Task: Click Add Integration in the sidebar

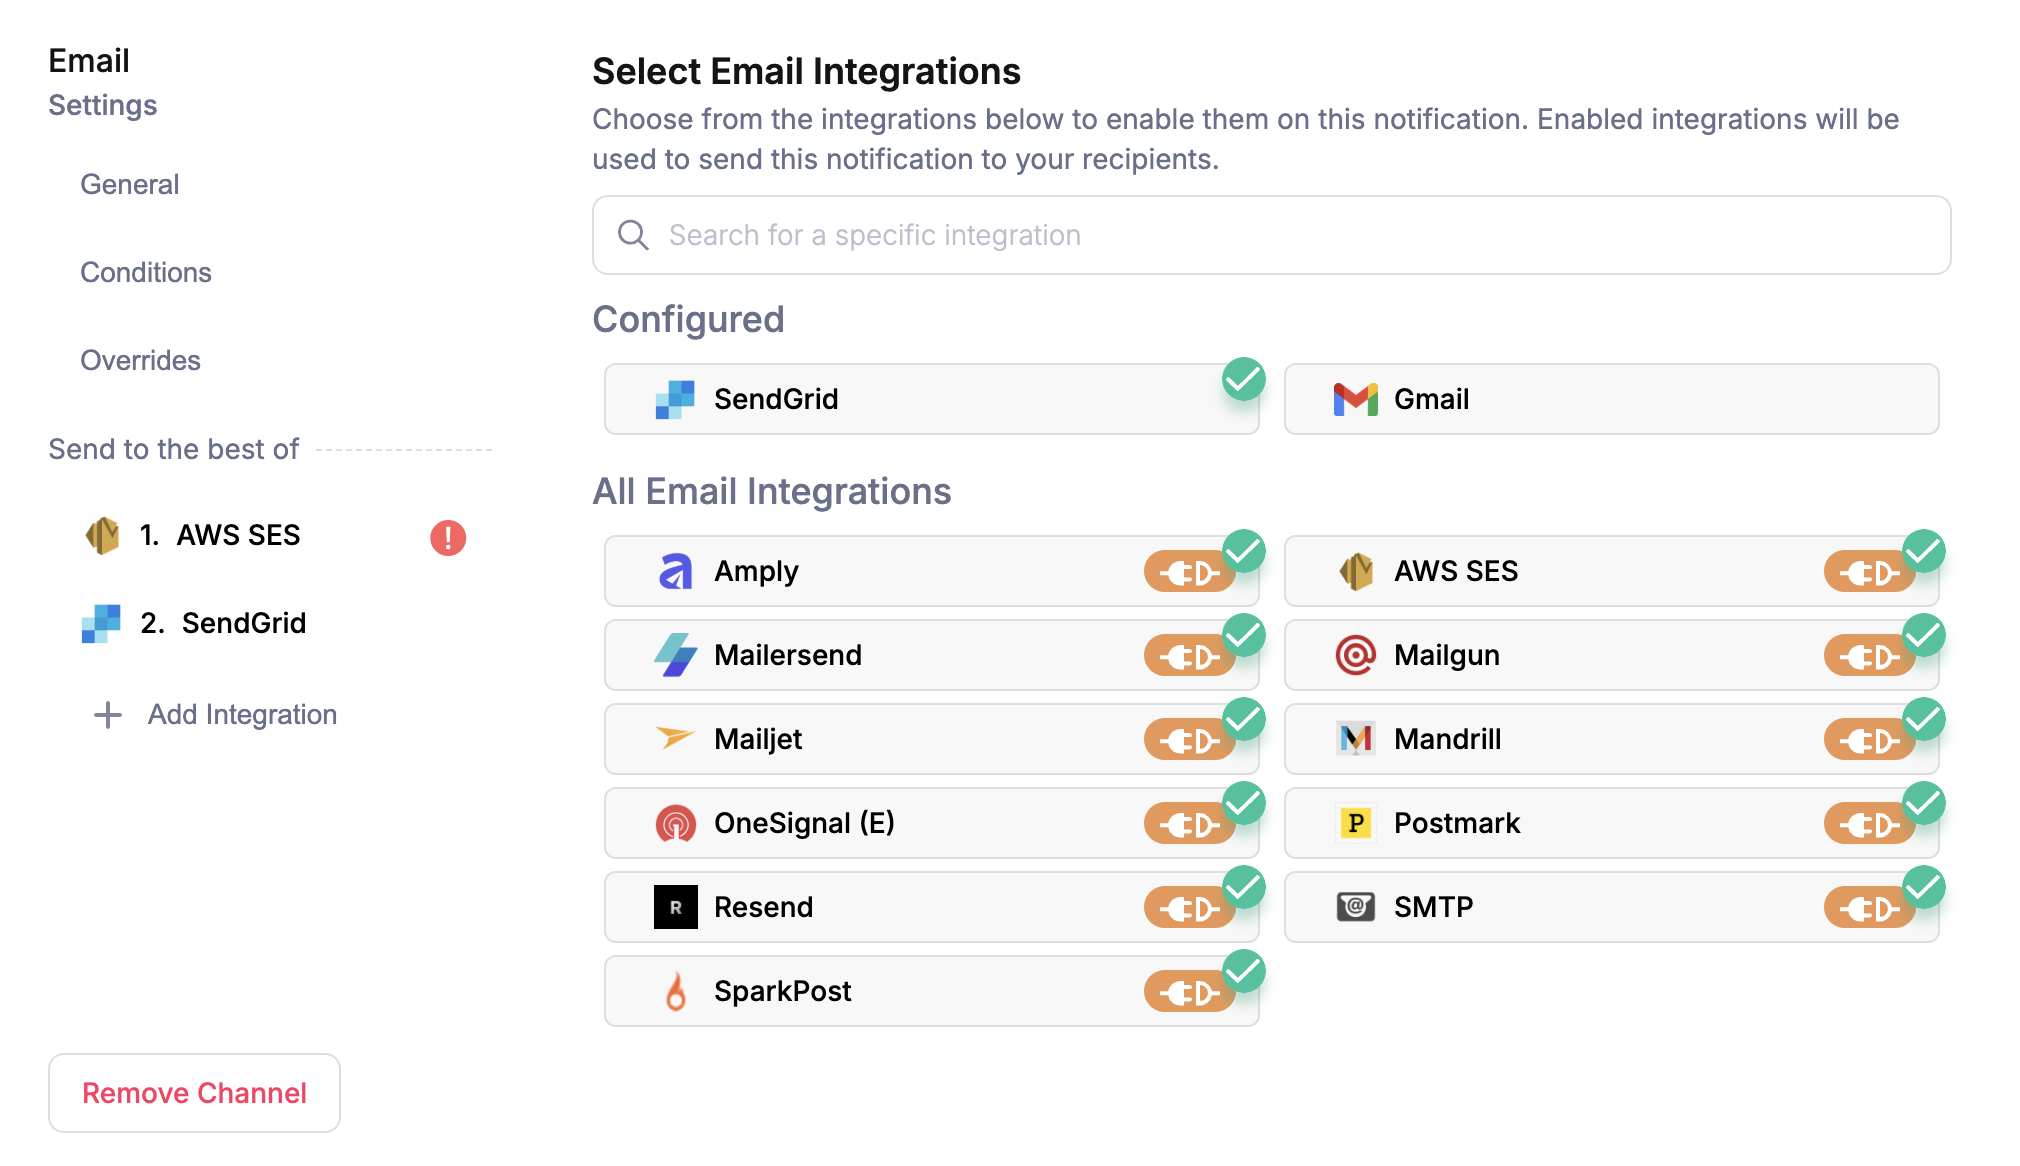Action: (x=241, y=714)
